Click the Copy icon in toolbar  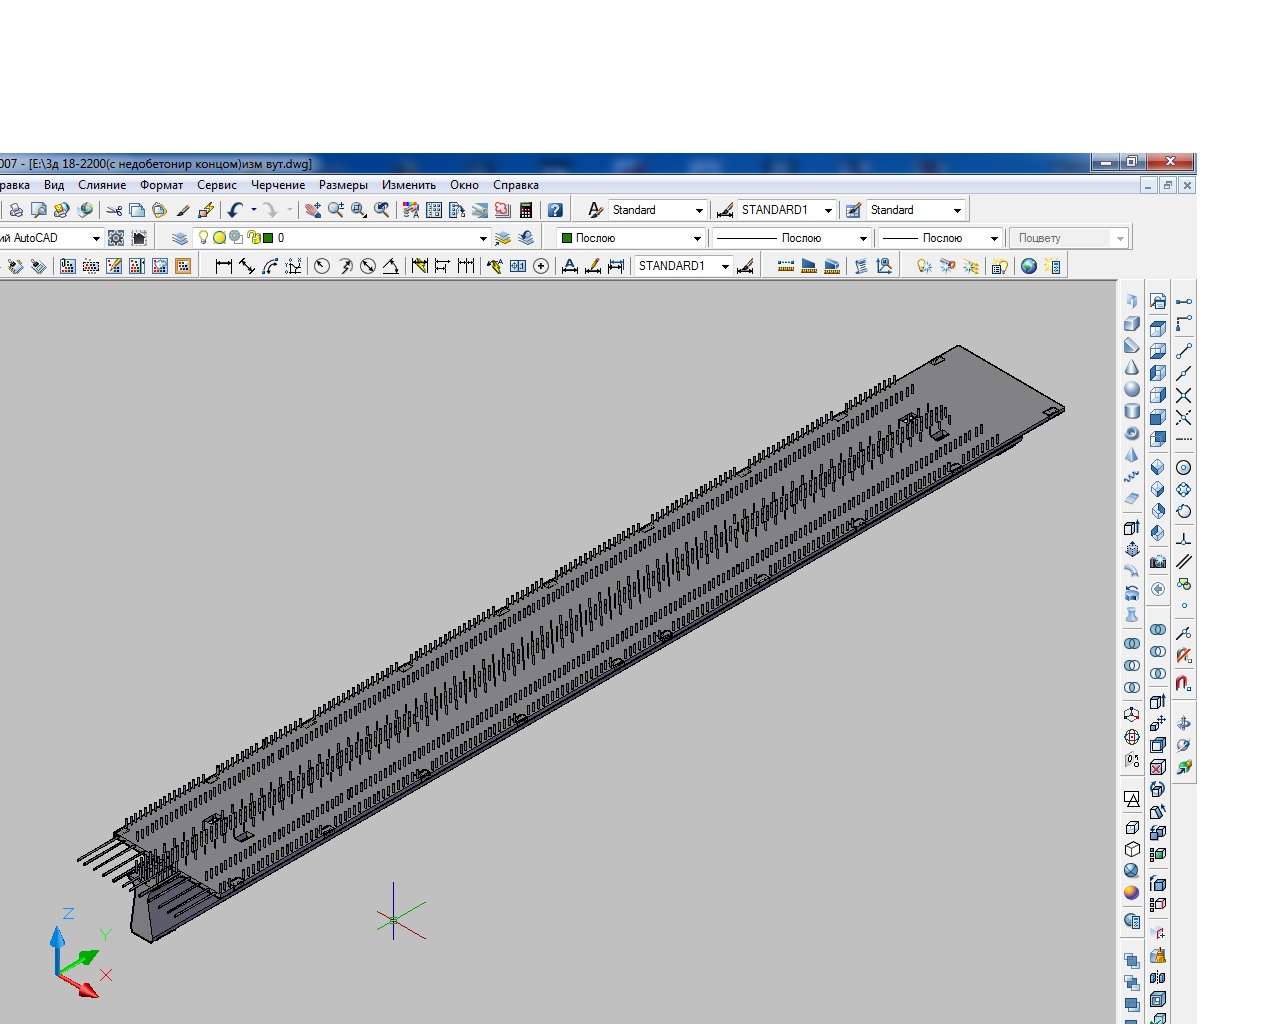point(137,210)
